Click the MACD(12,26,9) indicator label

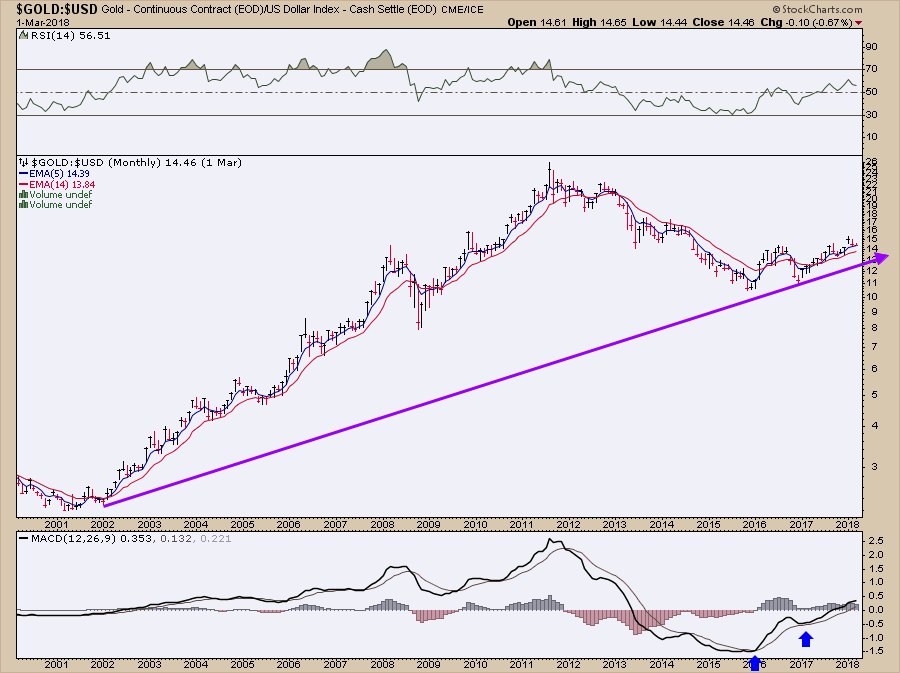76,538
